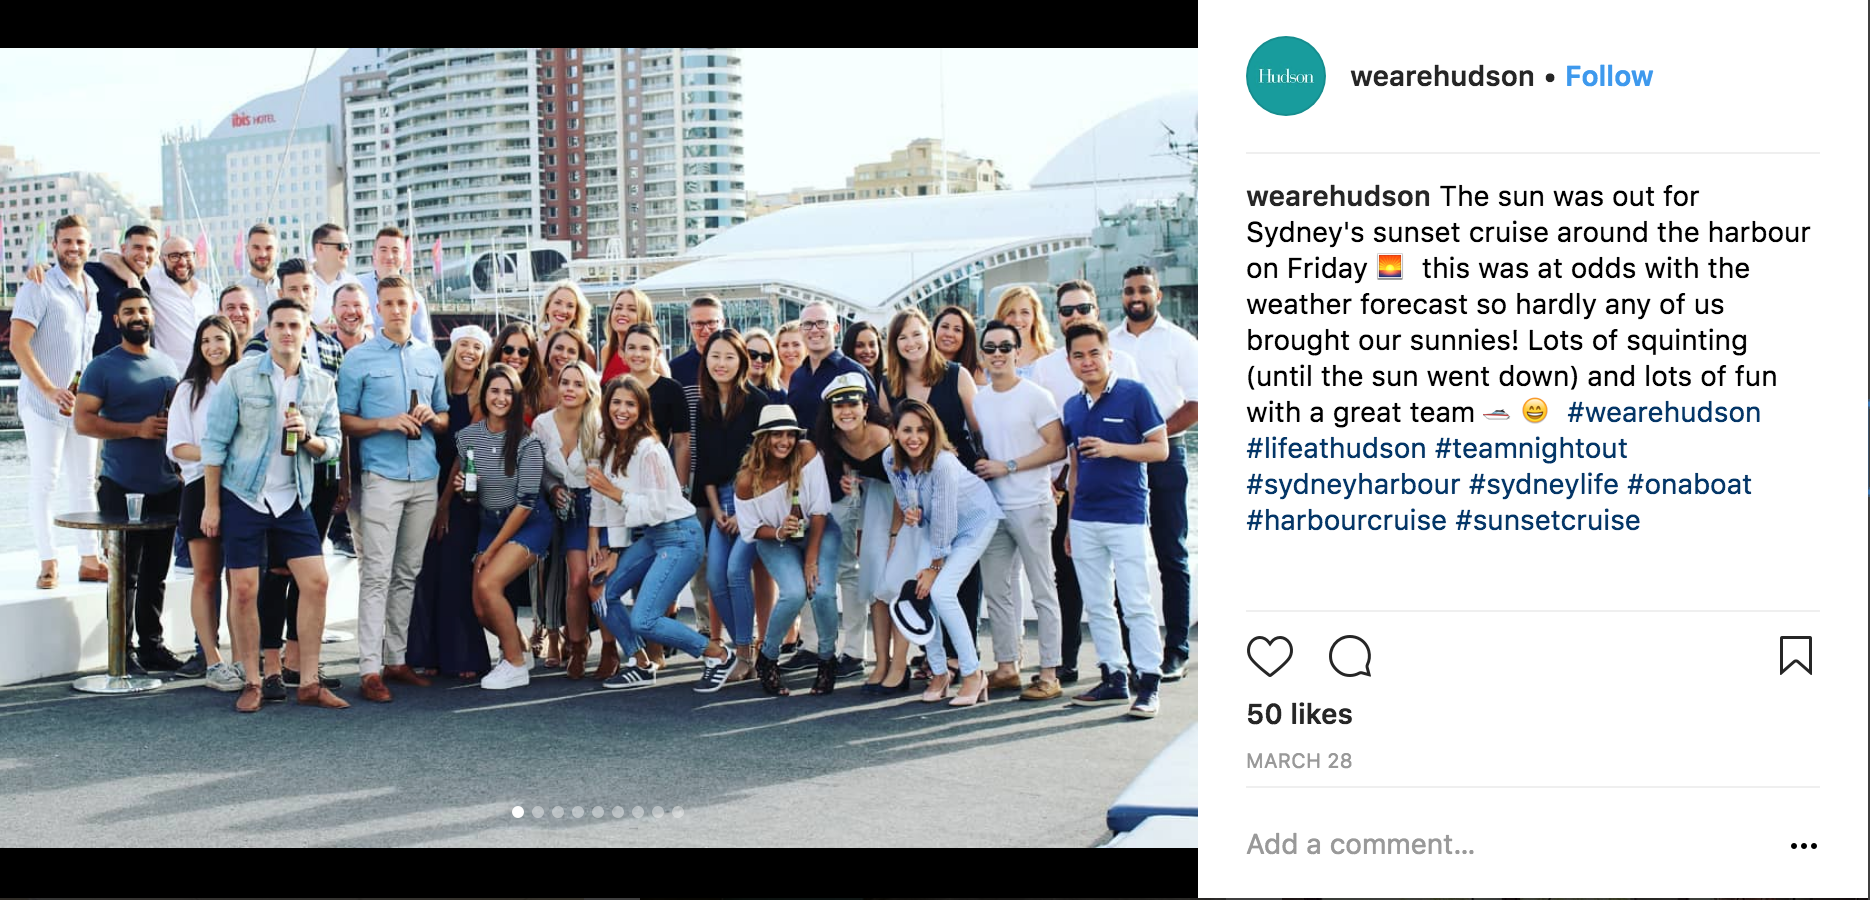The image size is (1870, 900).
Task: Open comments via speech bubble icon
Action: click(x=1350, y=656)
